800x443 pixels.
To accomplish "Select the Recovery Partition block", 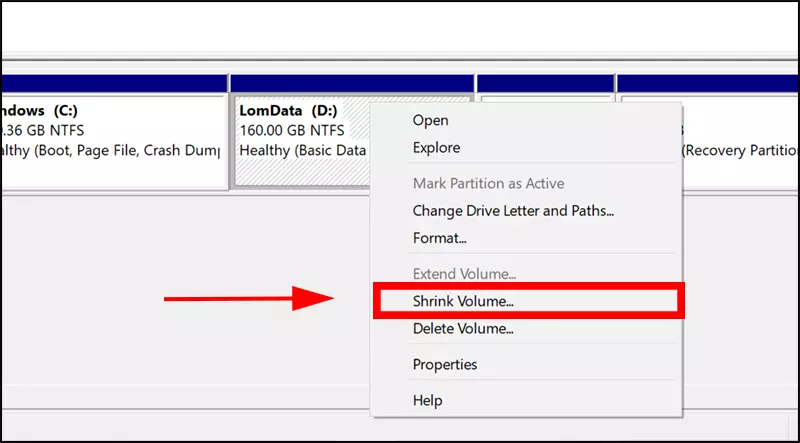I will coord(741,142).
